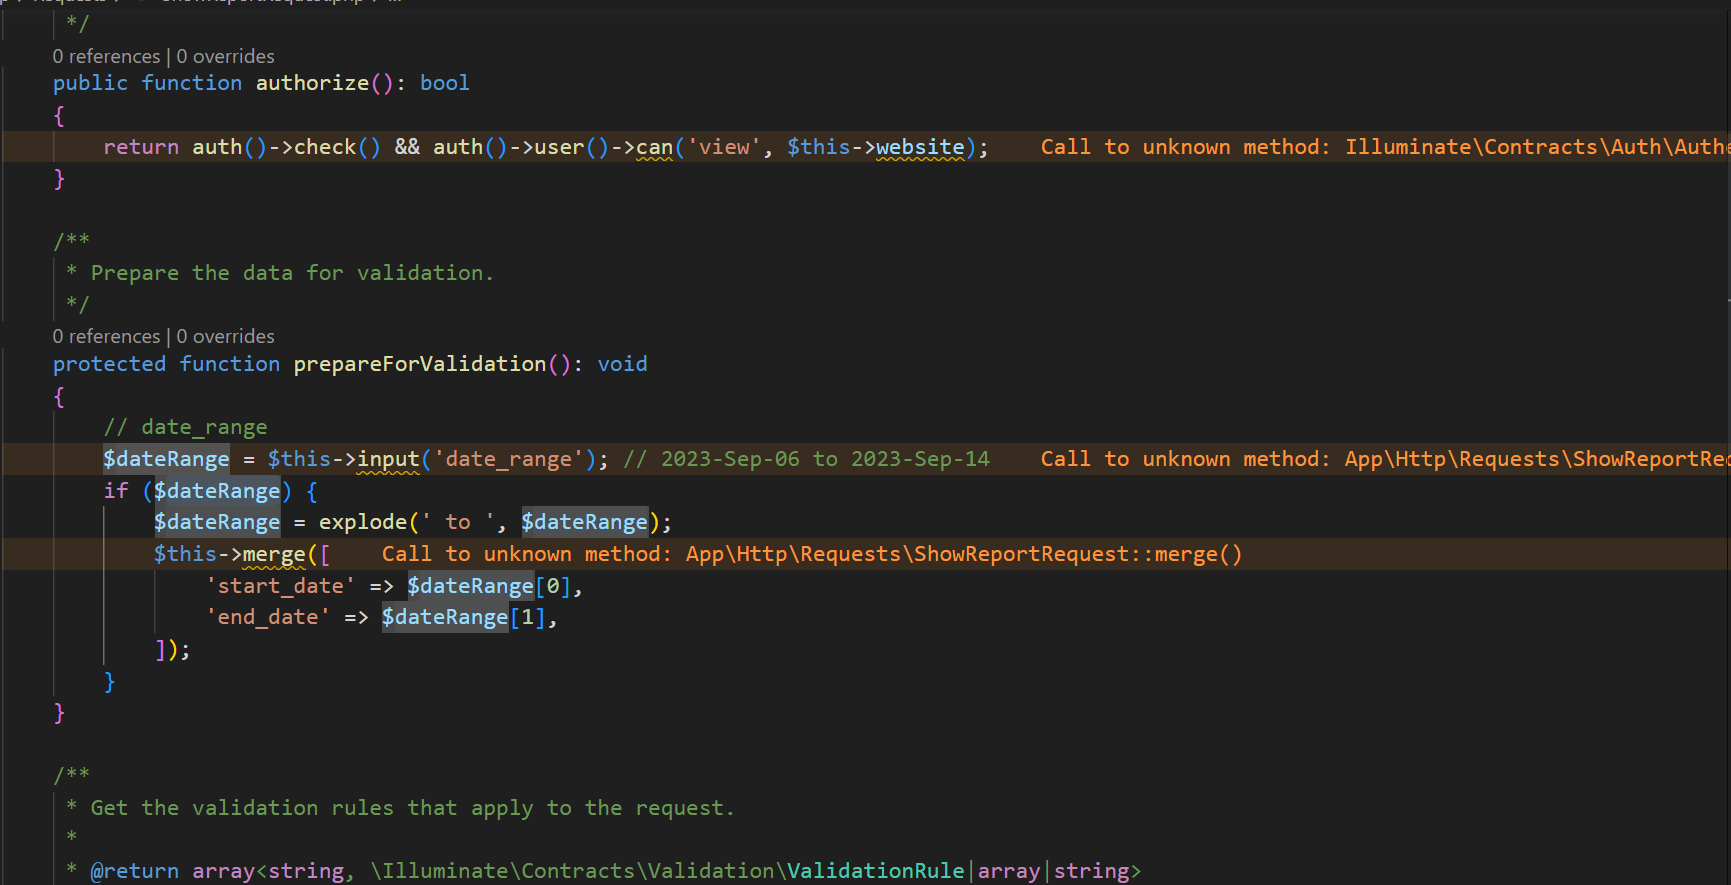Click the 'bool' return type of authorize

[x=444, y=83]
